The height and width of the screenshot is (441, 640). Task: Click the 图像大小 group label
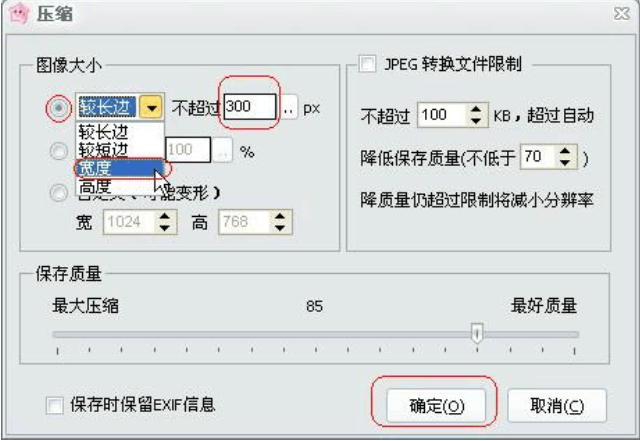(x=69, y=65)
